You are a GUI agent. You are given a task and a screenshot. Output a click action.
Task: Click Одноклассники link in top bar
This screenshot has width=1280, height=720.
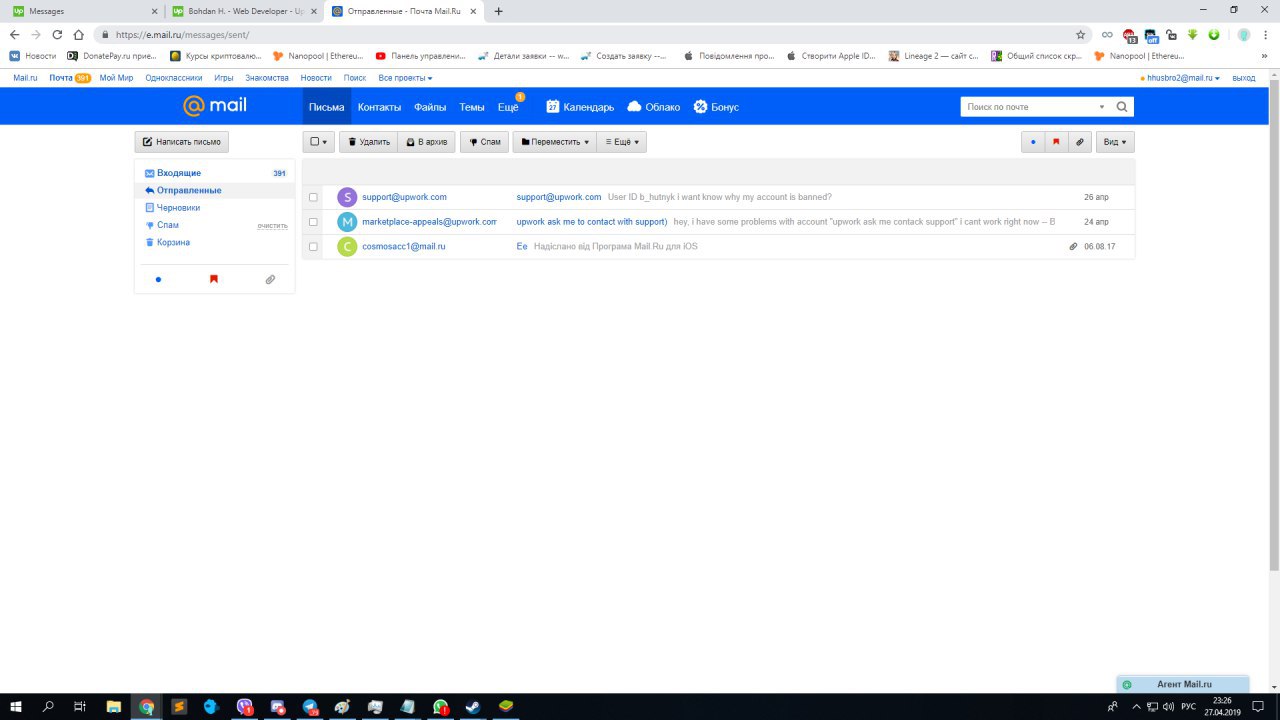pyautogui.click(x=173, y=77)
